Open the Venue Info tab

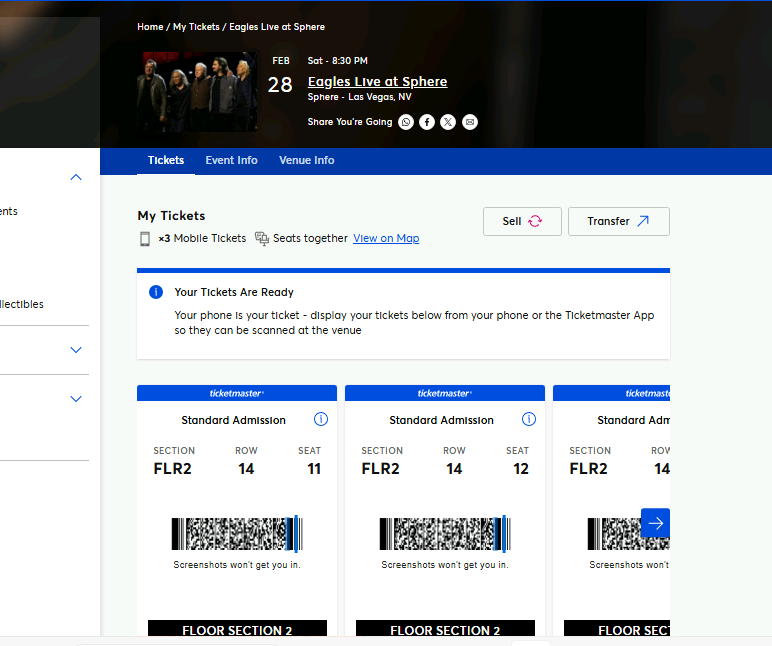tap(307, 161)
